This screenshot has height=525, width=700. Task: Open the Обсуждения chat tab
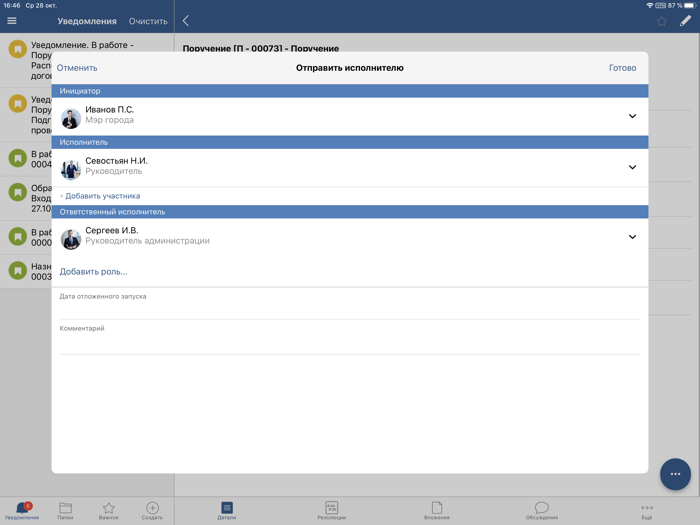542,511
